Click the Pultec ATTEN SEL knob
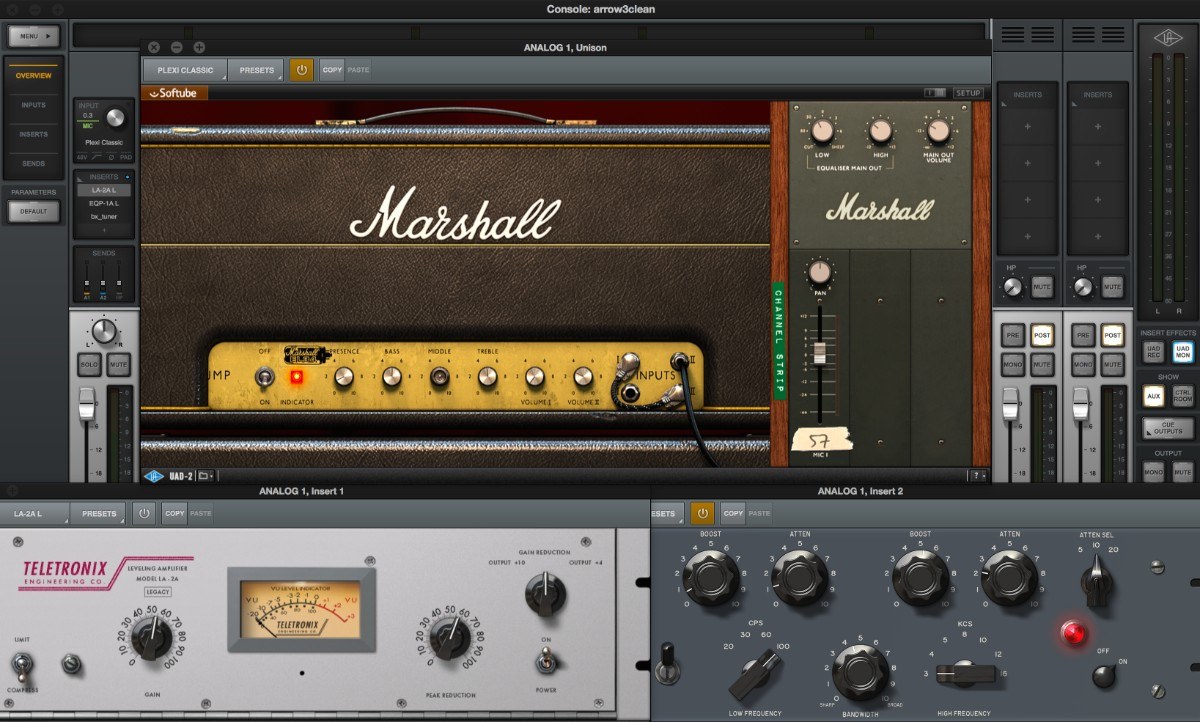This screenshot has height=722, width=1200. pyautogui.click(x=1096, y=580)
